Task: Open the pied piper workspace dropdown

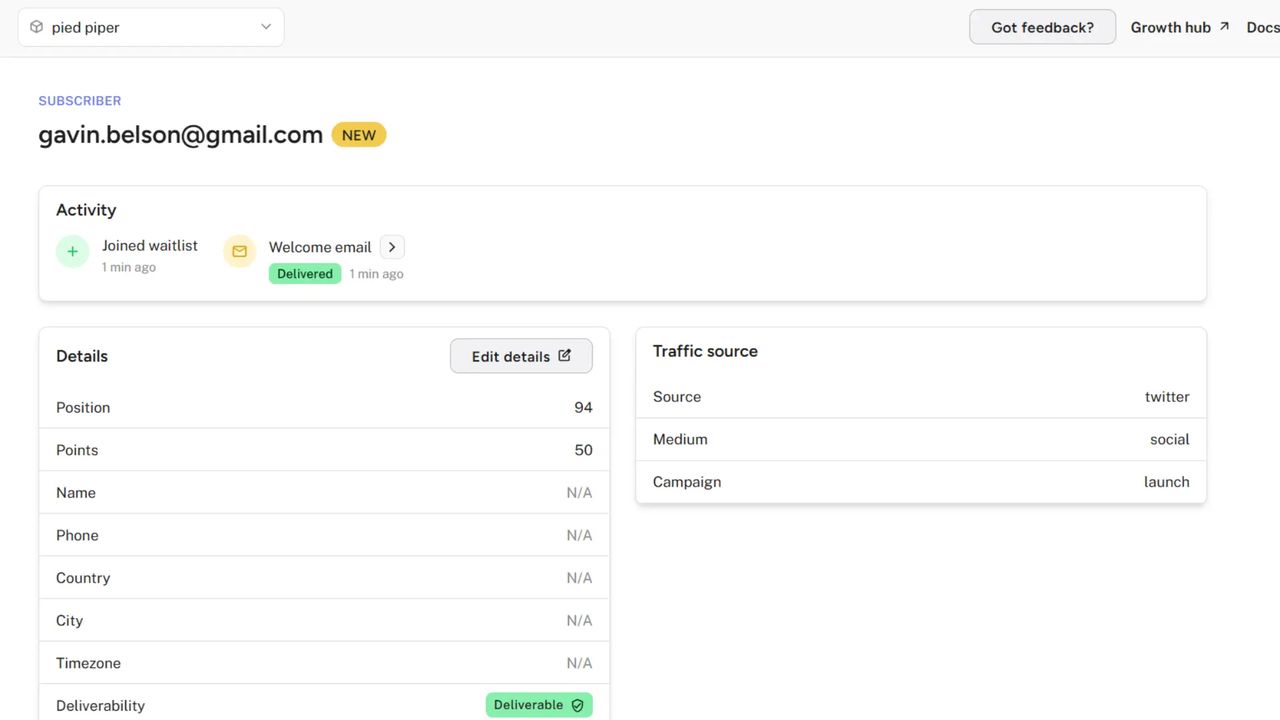Action: (x=150, y=27)
